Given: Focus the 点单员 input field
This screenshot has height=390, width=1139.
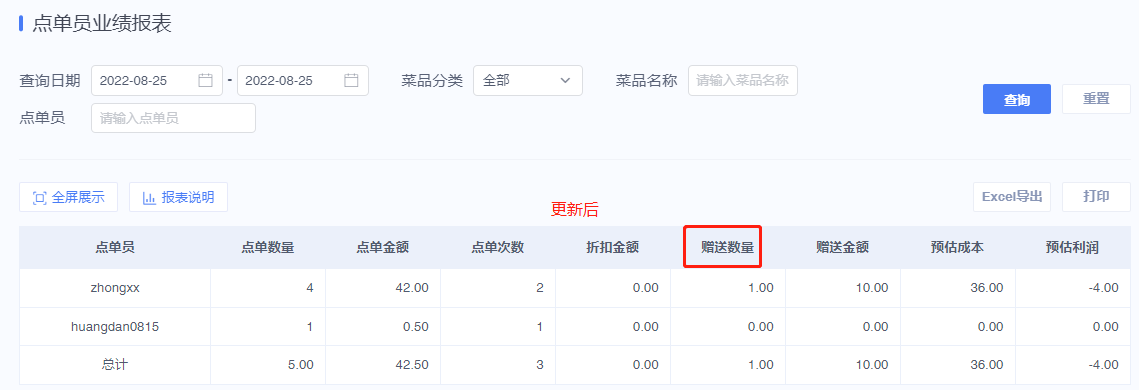Looking at the screenshot, I should pos(173,118).
